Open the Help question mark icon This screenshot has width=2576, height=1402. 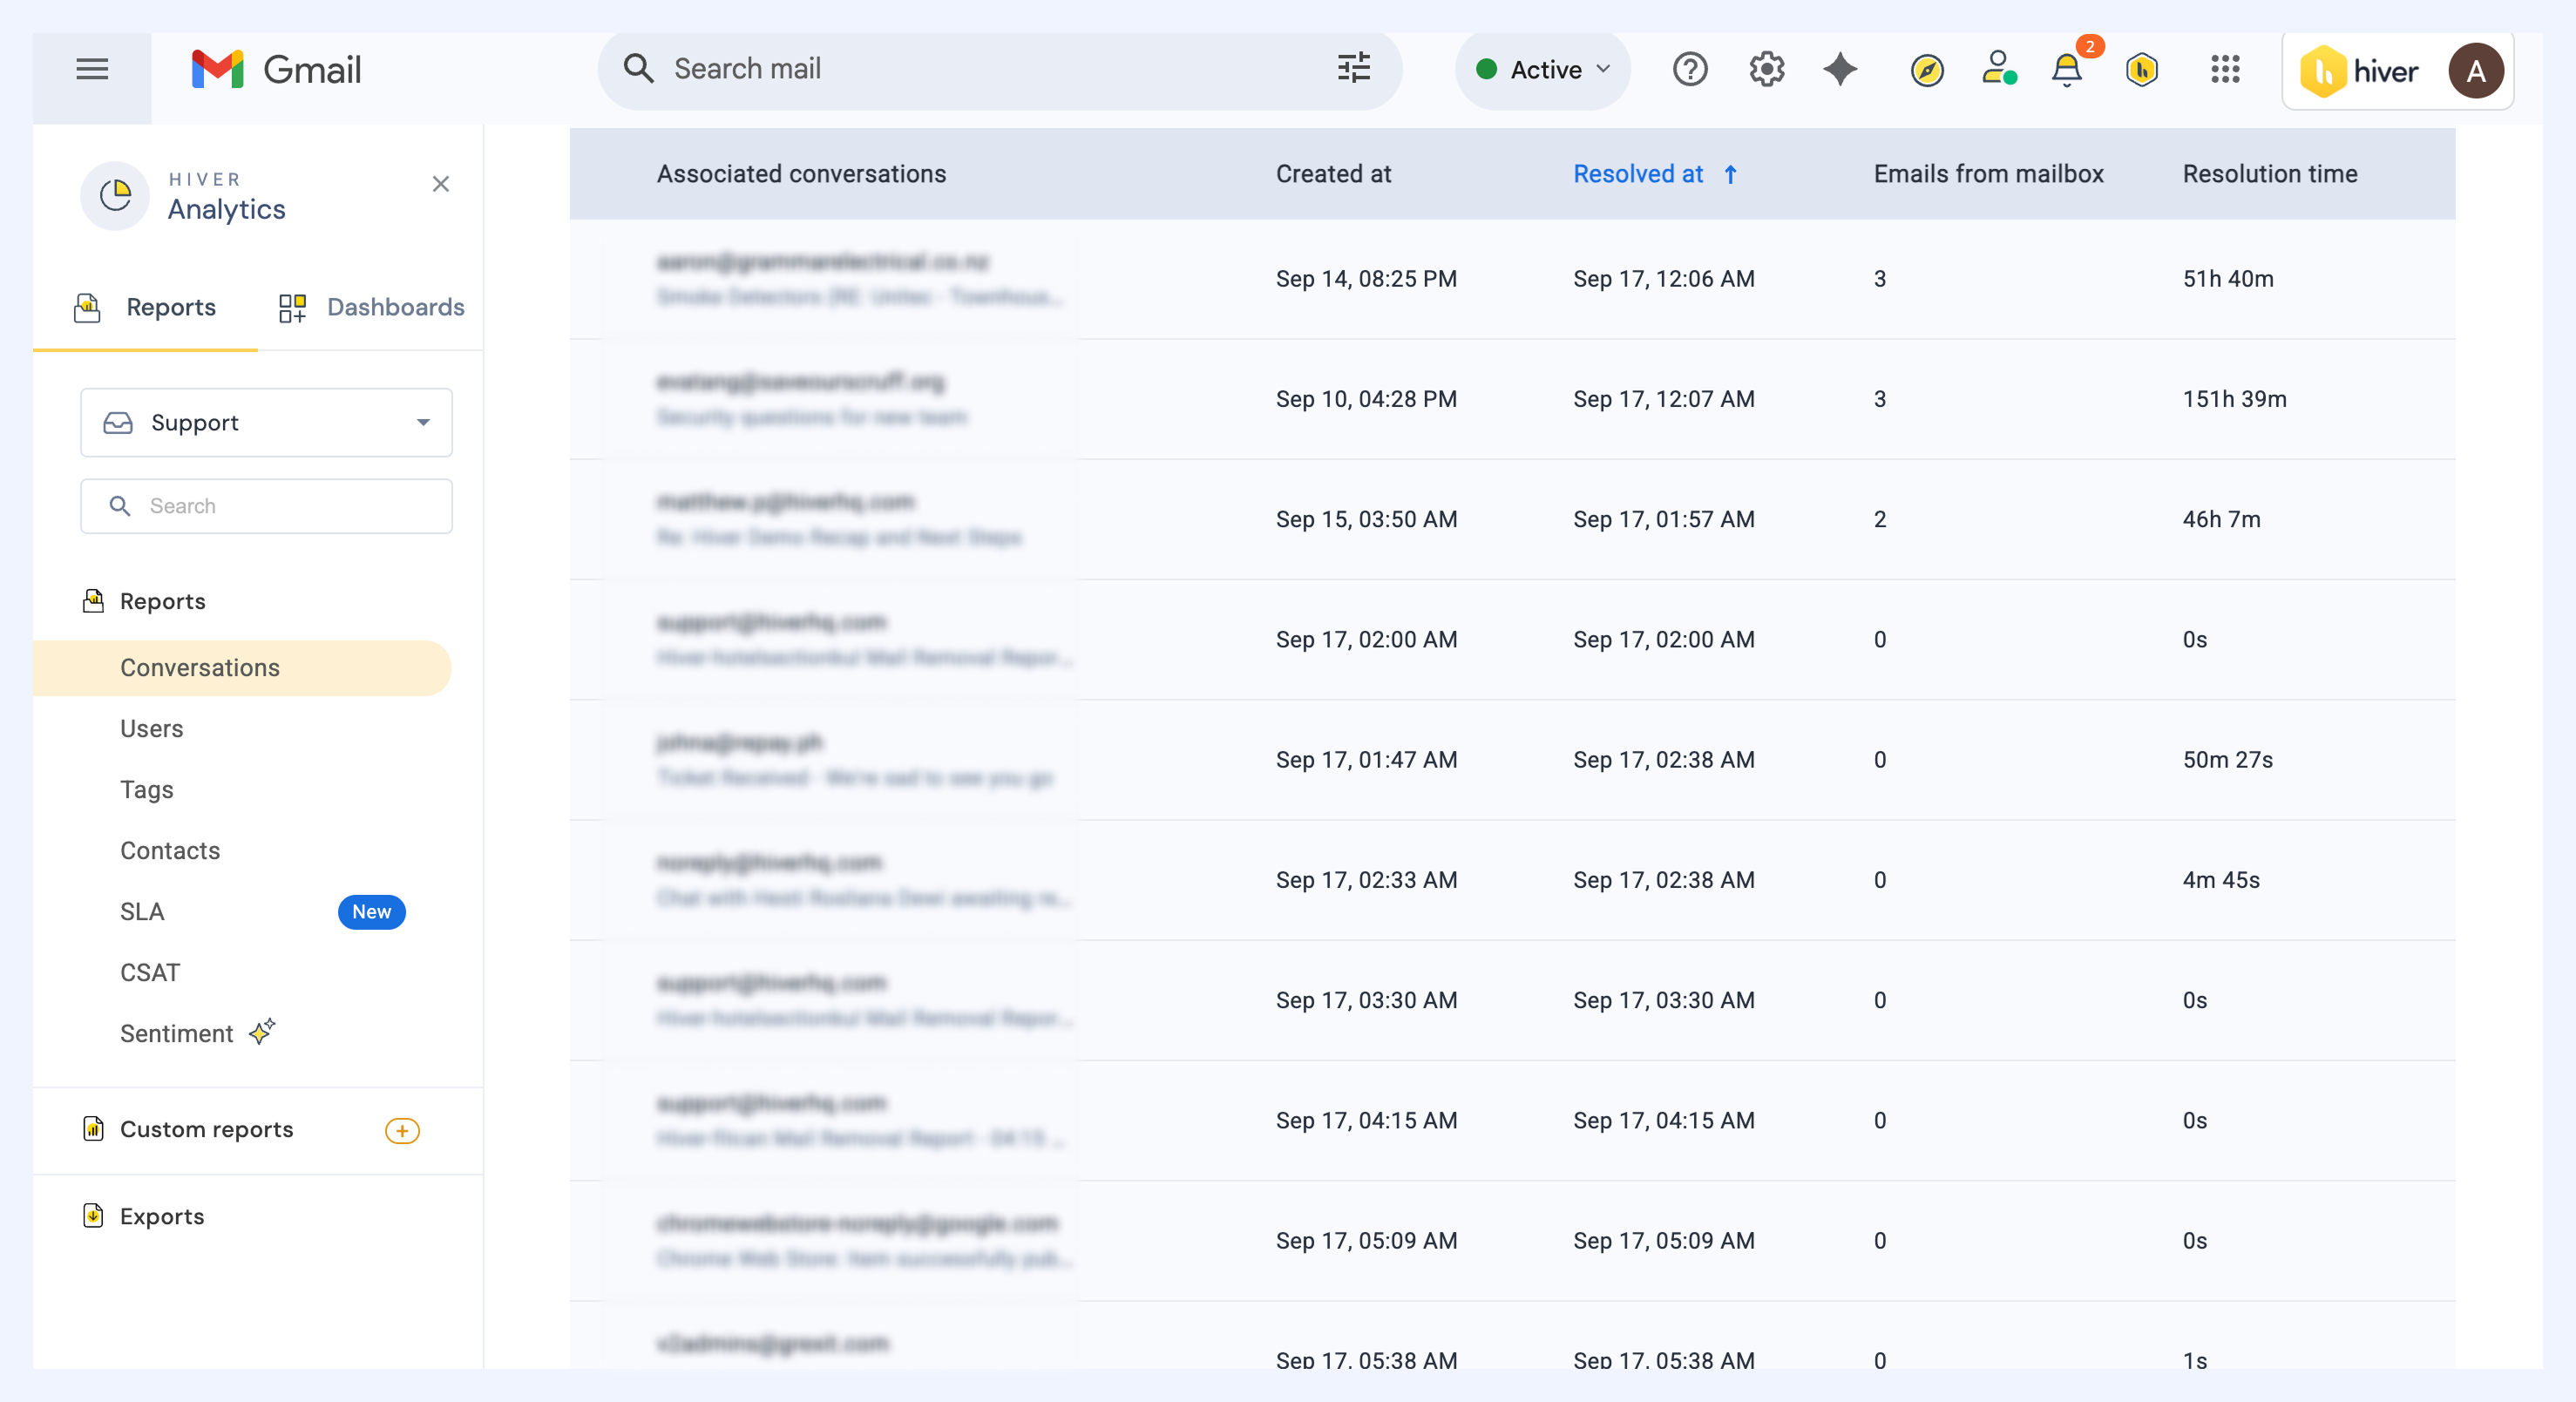[x=1690, y=69]
